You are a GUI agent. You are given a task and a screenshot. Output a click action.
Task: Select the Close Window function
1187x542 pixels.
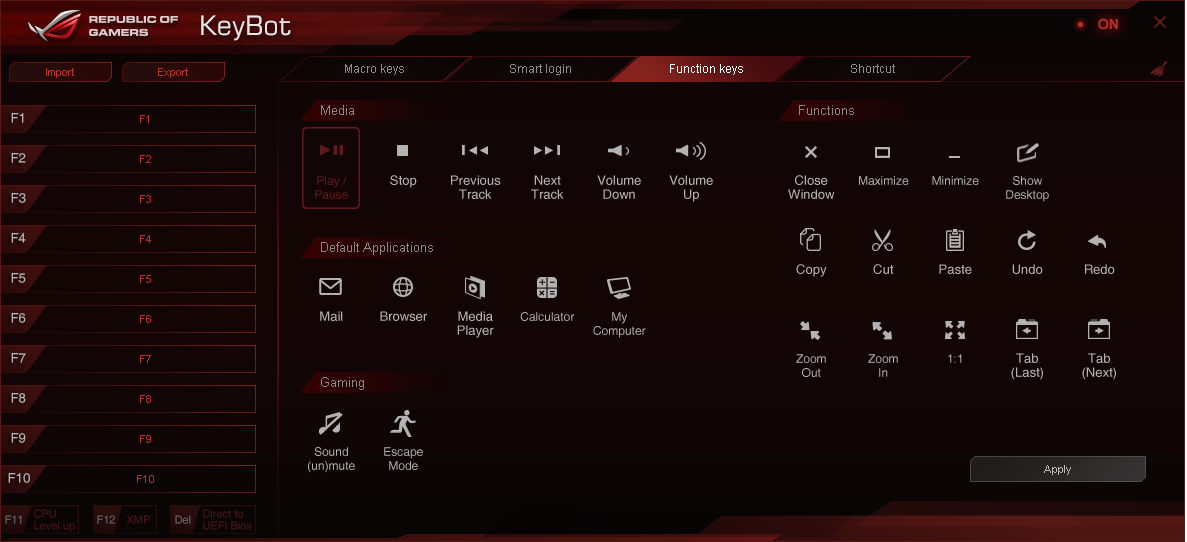811,171
